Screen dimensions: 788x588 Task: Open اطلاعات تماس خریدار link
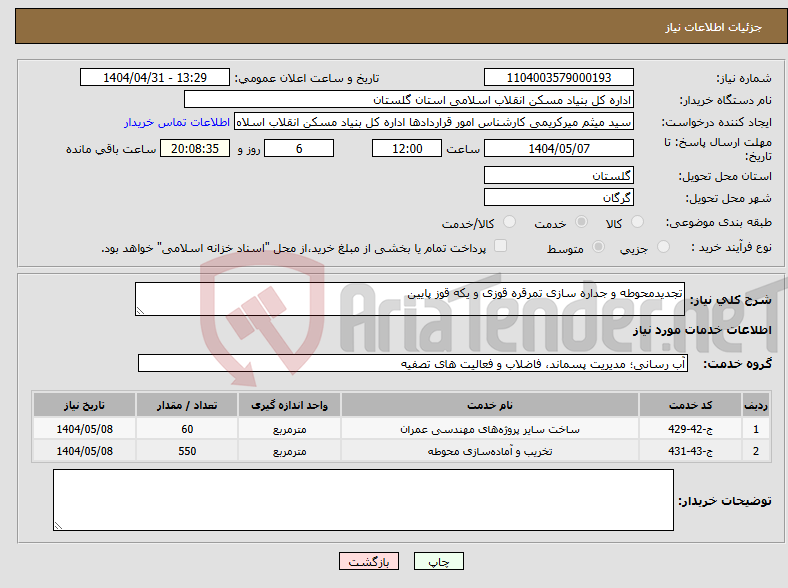point(177,122)
